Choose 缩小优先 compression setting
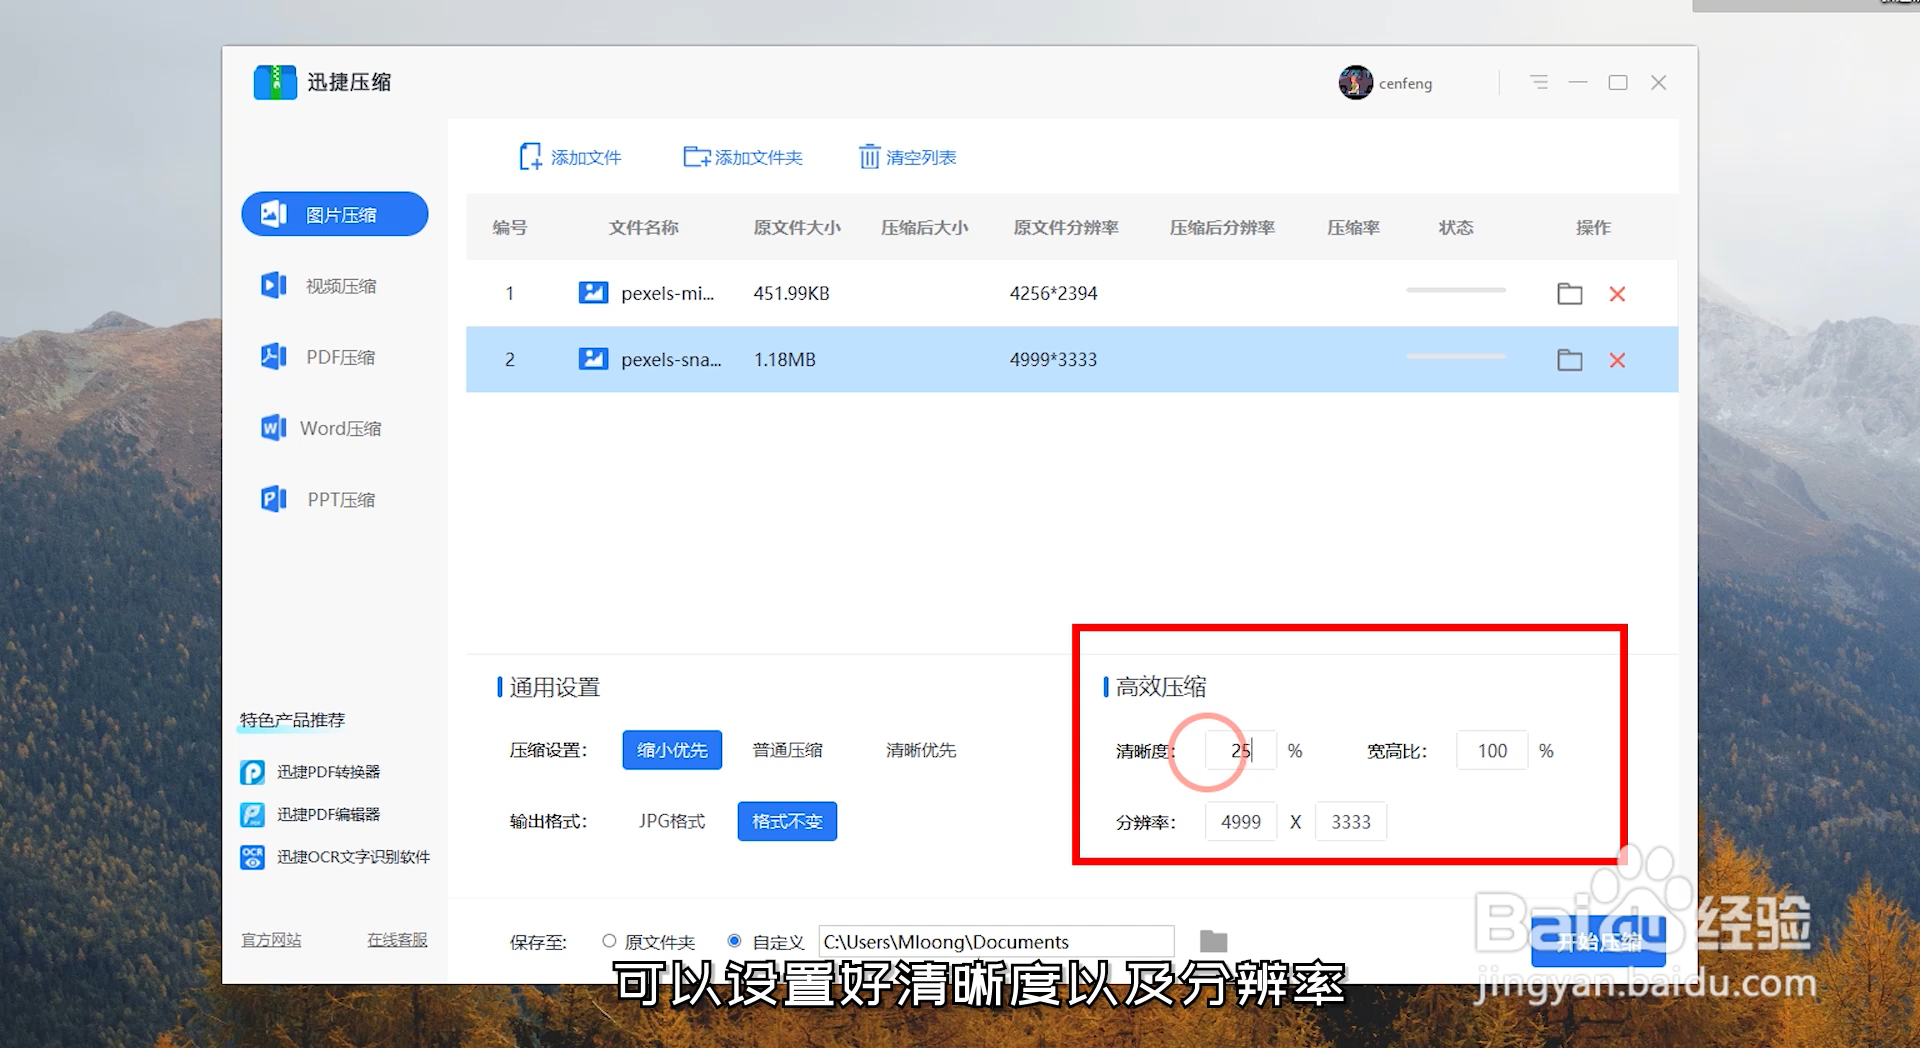The width and height of the screenshot is (1920, 1048). tap(672, 750)
